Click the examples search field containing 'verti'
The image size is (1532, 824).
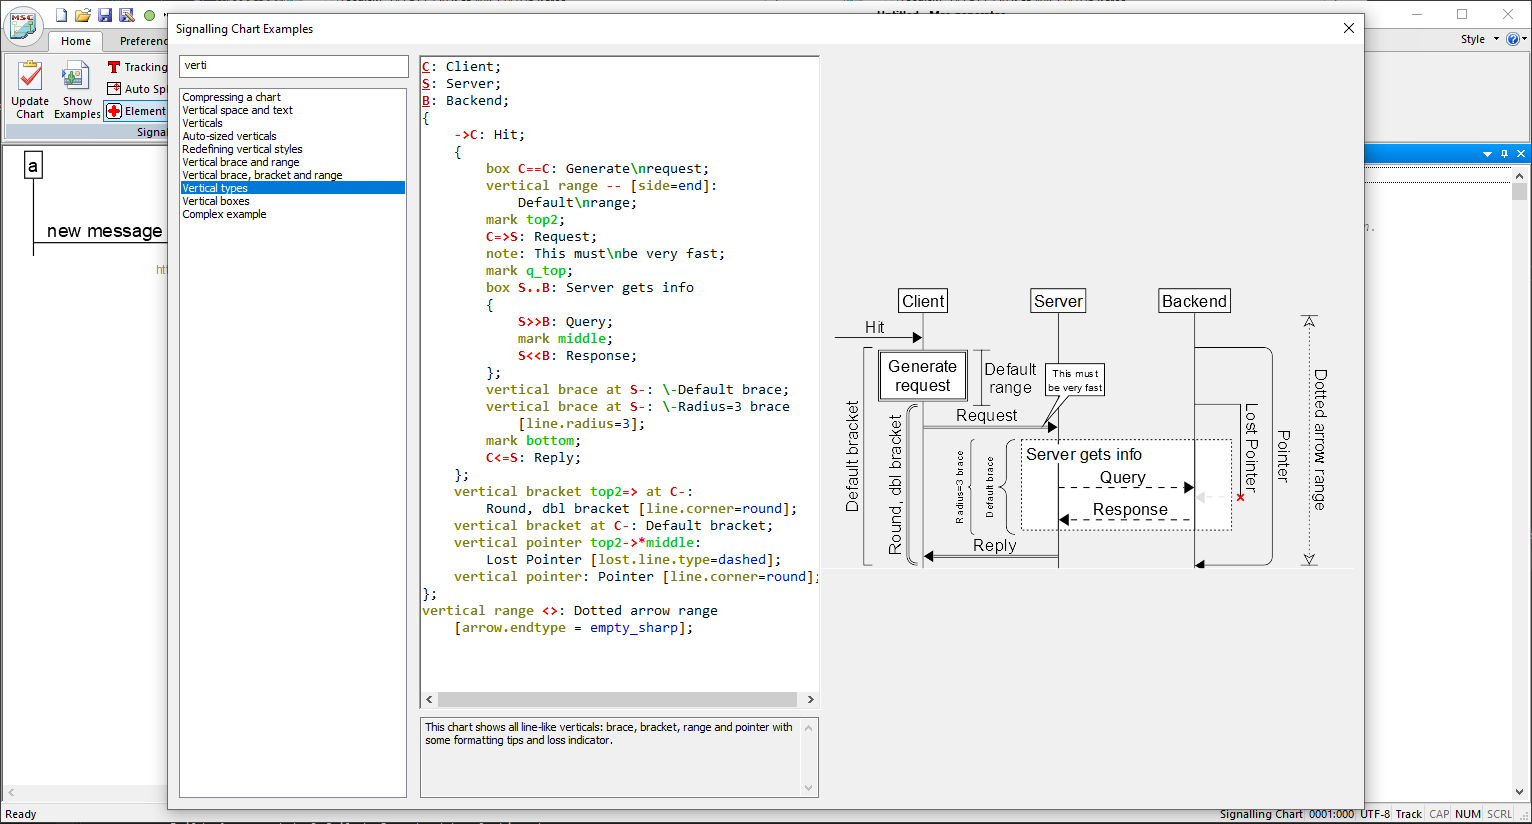293,66
